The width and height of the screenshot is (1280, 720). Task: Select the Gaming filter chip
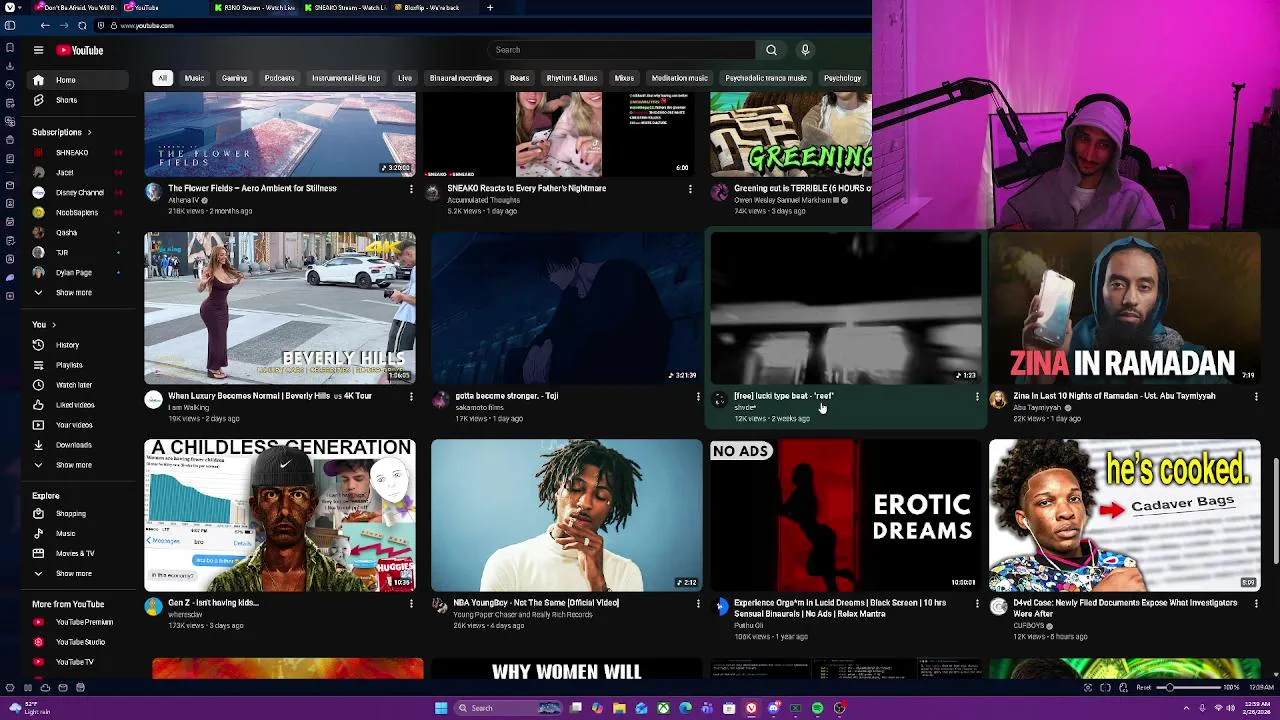(234, 78)
